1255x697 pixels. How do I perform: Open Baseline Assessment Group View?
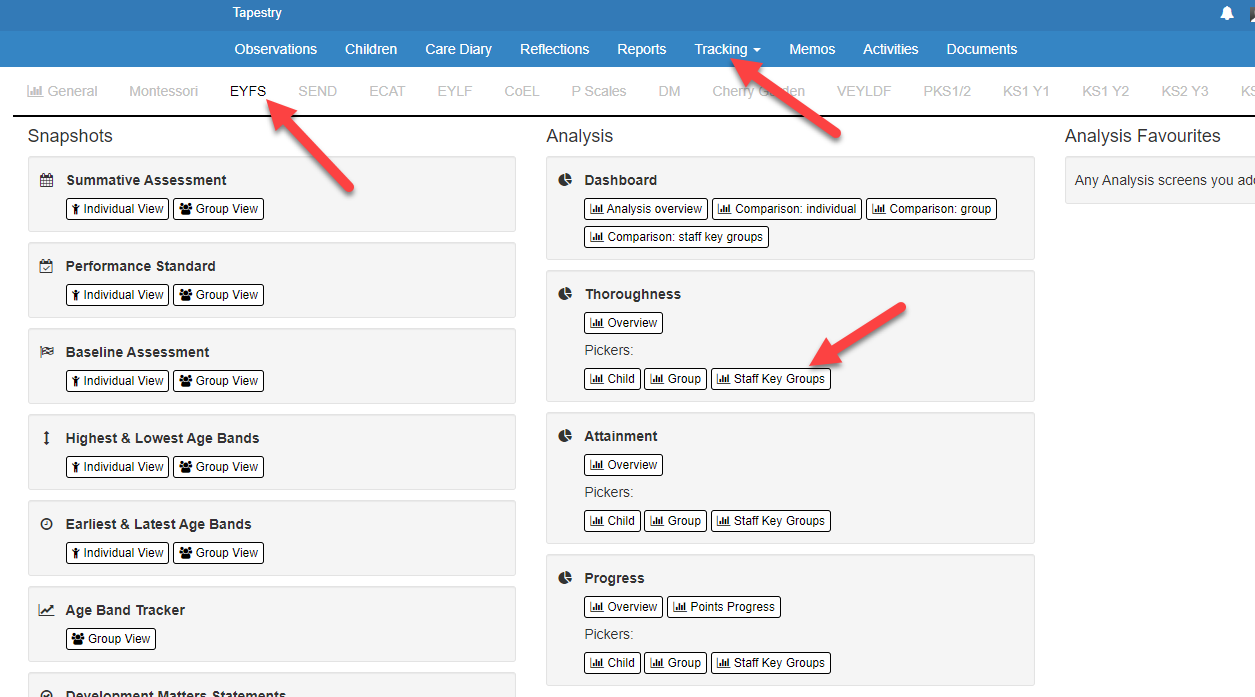pos(218,381)
